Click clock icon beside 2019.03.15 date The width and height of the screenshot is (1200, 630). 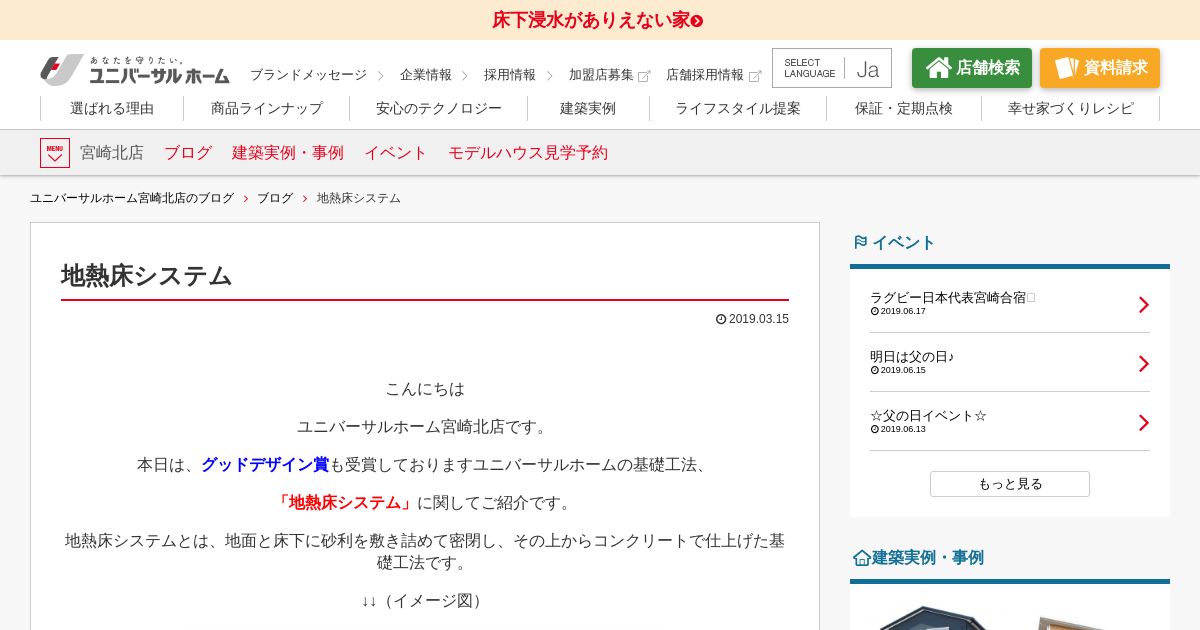pyautogui.click(x=721, y=319)
